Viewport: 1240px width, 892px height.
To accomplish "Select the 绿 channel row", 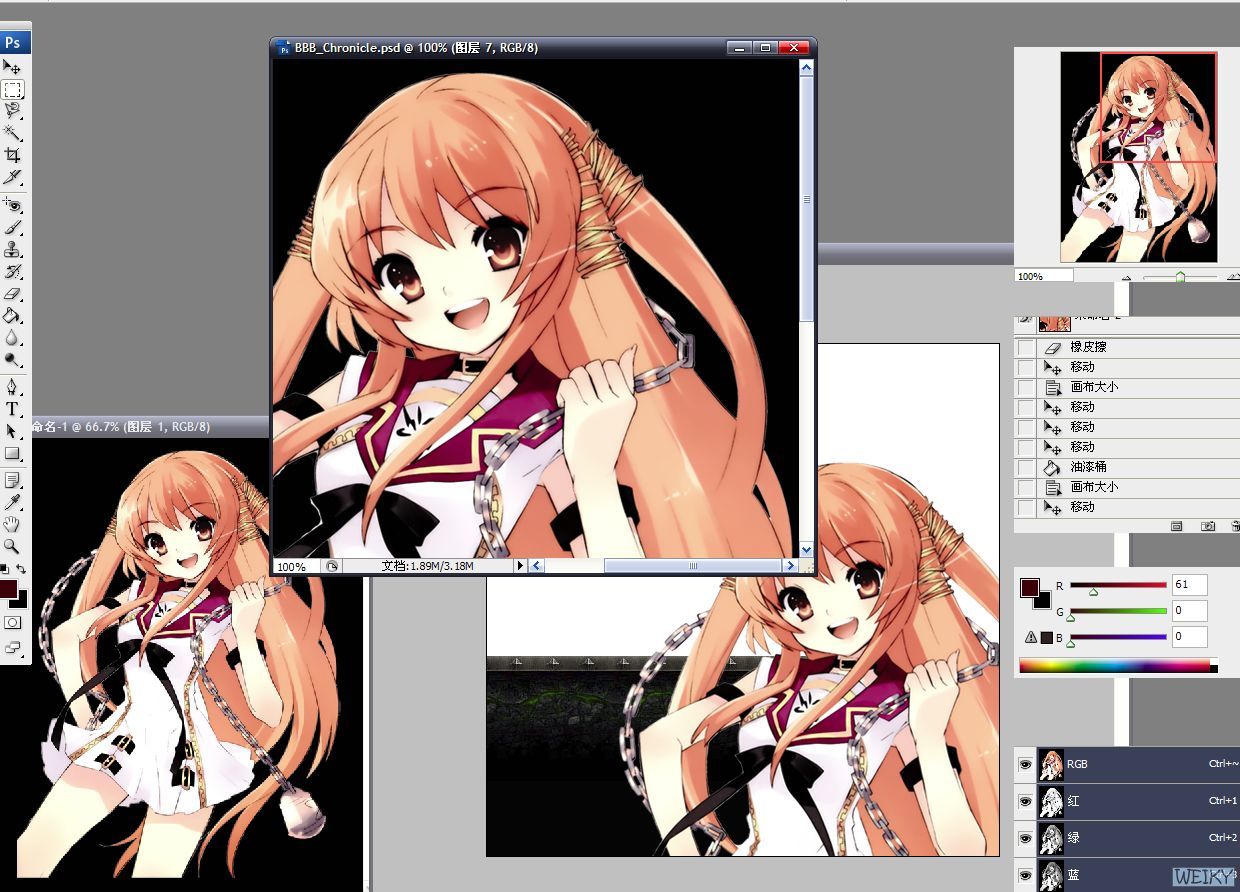I will 1138,839.
